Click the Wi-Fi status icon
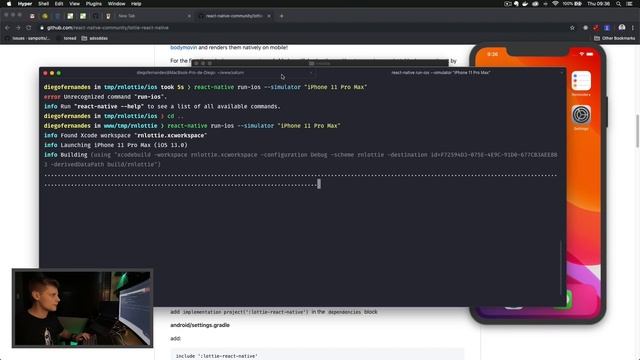 pyautogui.click(x=555, y=4)
